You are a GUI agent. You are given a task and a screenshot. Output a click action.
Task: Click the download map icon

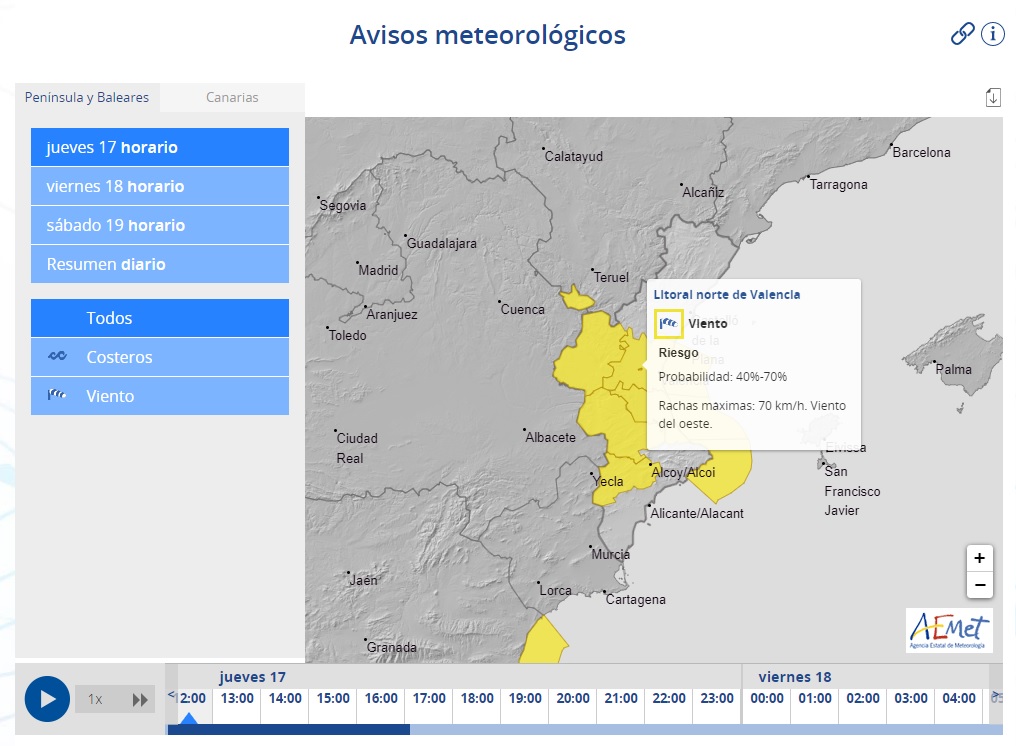pos(992,97)
